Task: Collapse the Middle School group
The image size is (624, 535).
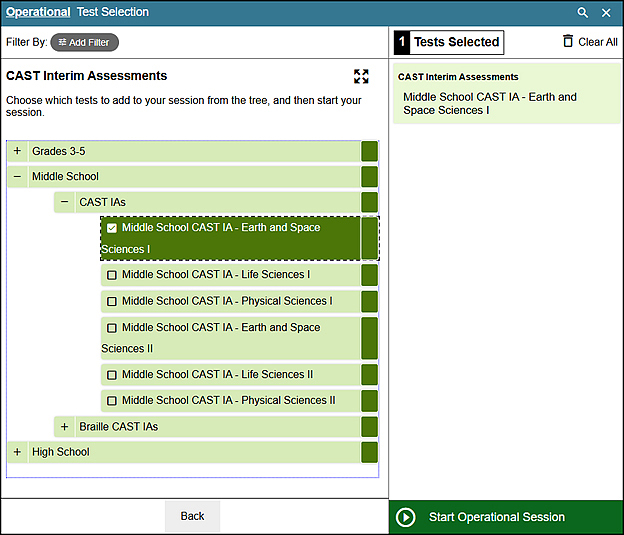Action: coord(17,177)
